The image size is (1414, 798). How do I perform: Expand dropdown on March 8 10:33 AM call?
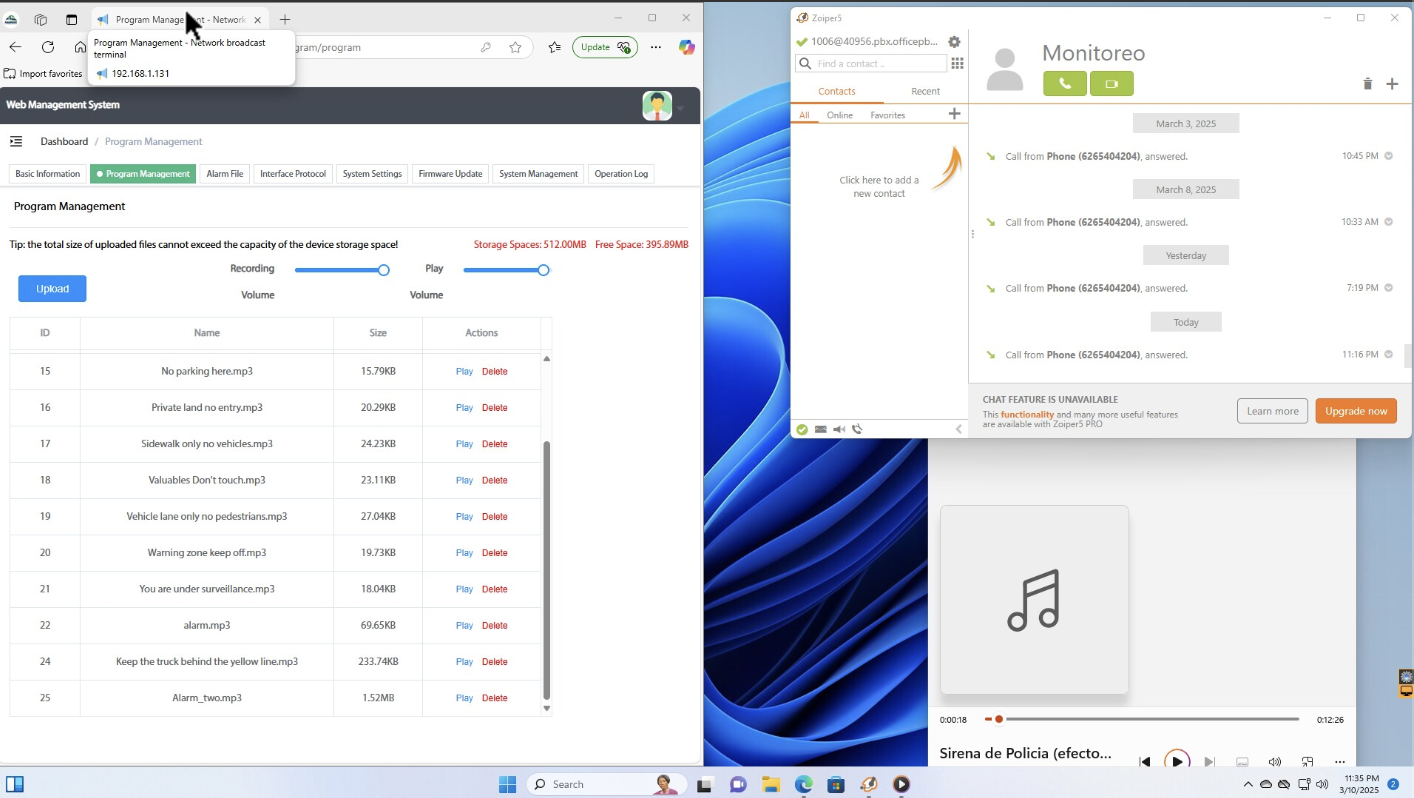tap(1389, 222)
